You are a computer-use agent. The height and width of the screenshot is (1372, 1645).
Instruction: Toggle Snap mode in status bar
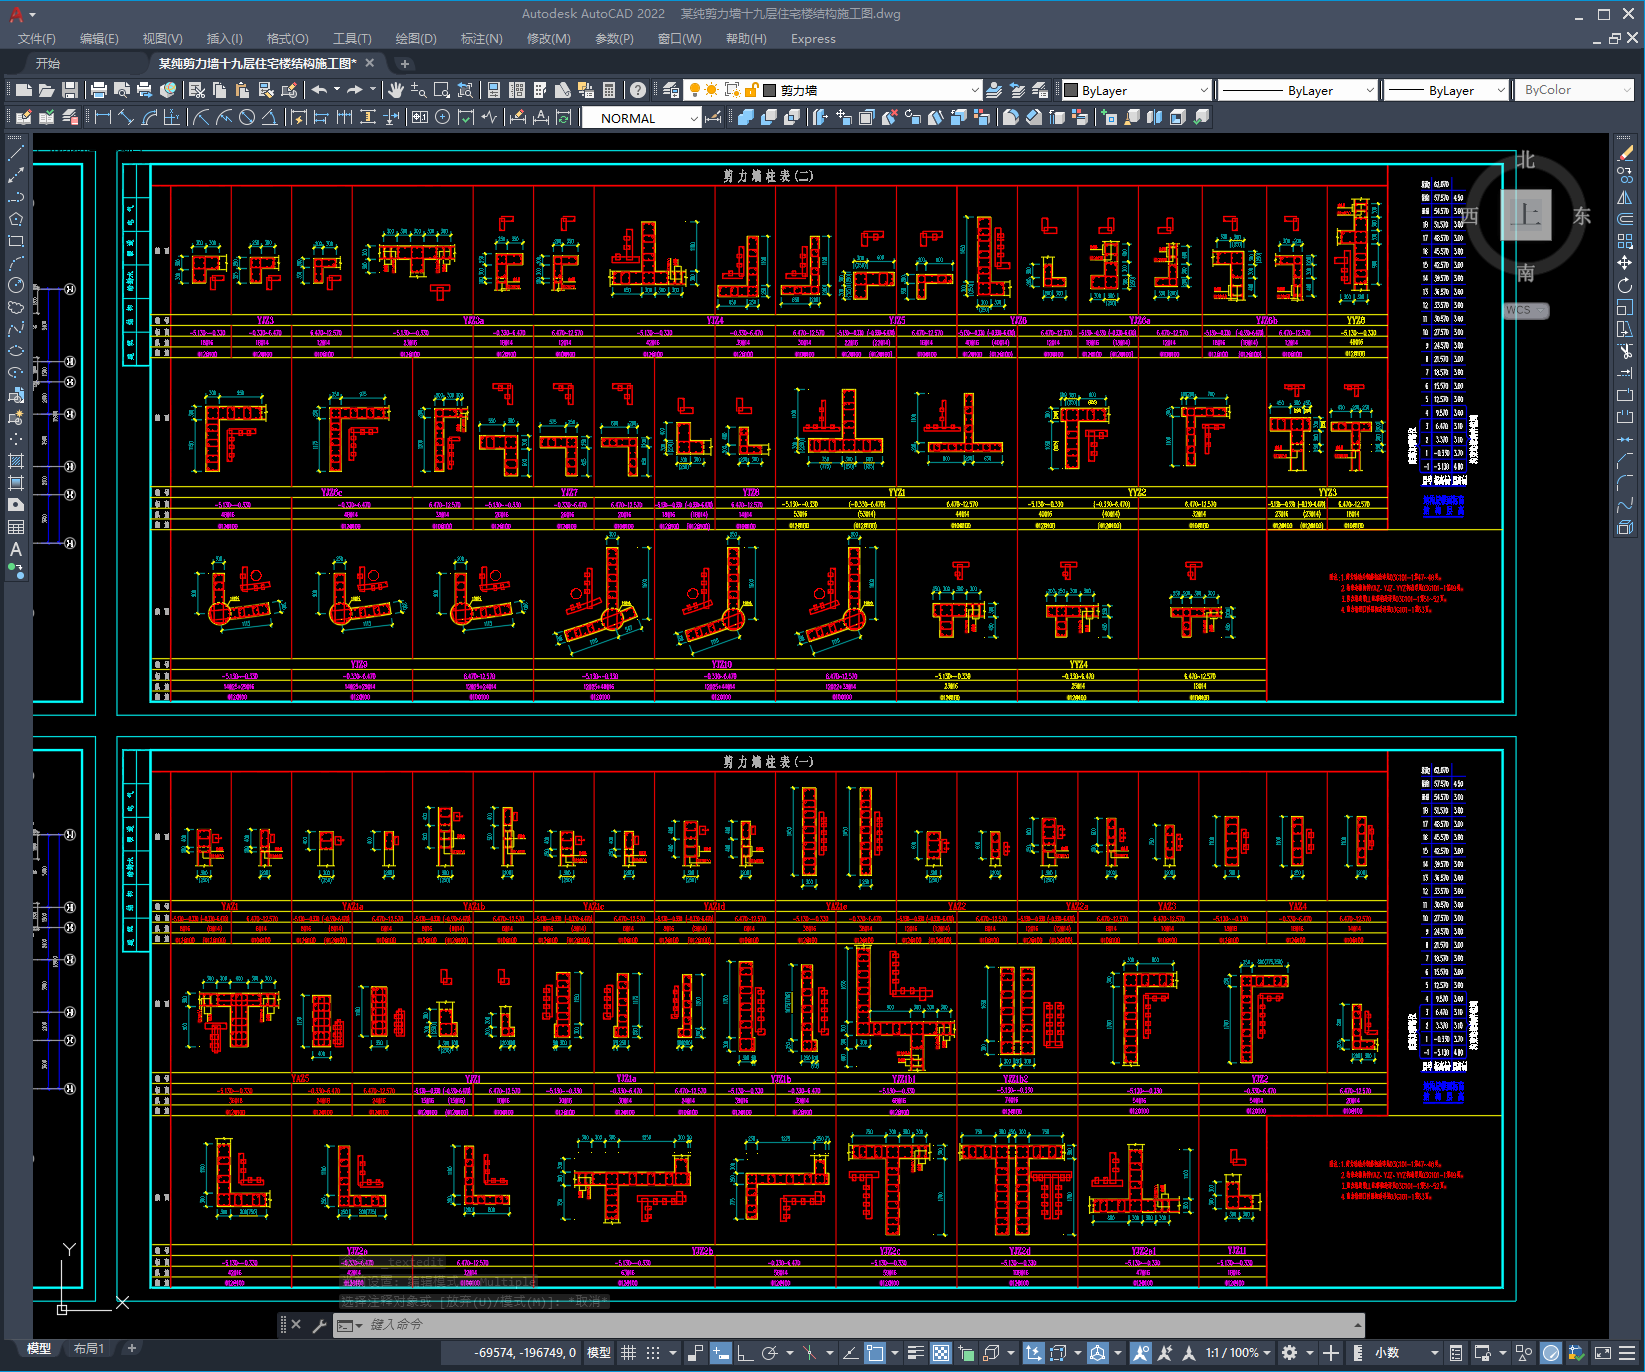point(653,1353)
